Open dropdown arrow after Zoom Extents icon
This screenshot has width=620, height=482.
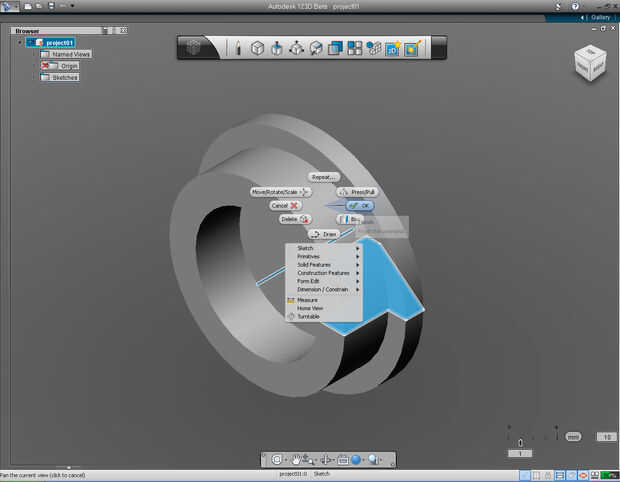[285, 460]
